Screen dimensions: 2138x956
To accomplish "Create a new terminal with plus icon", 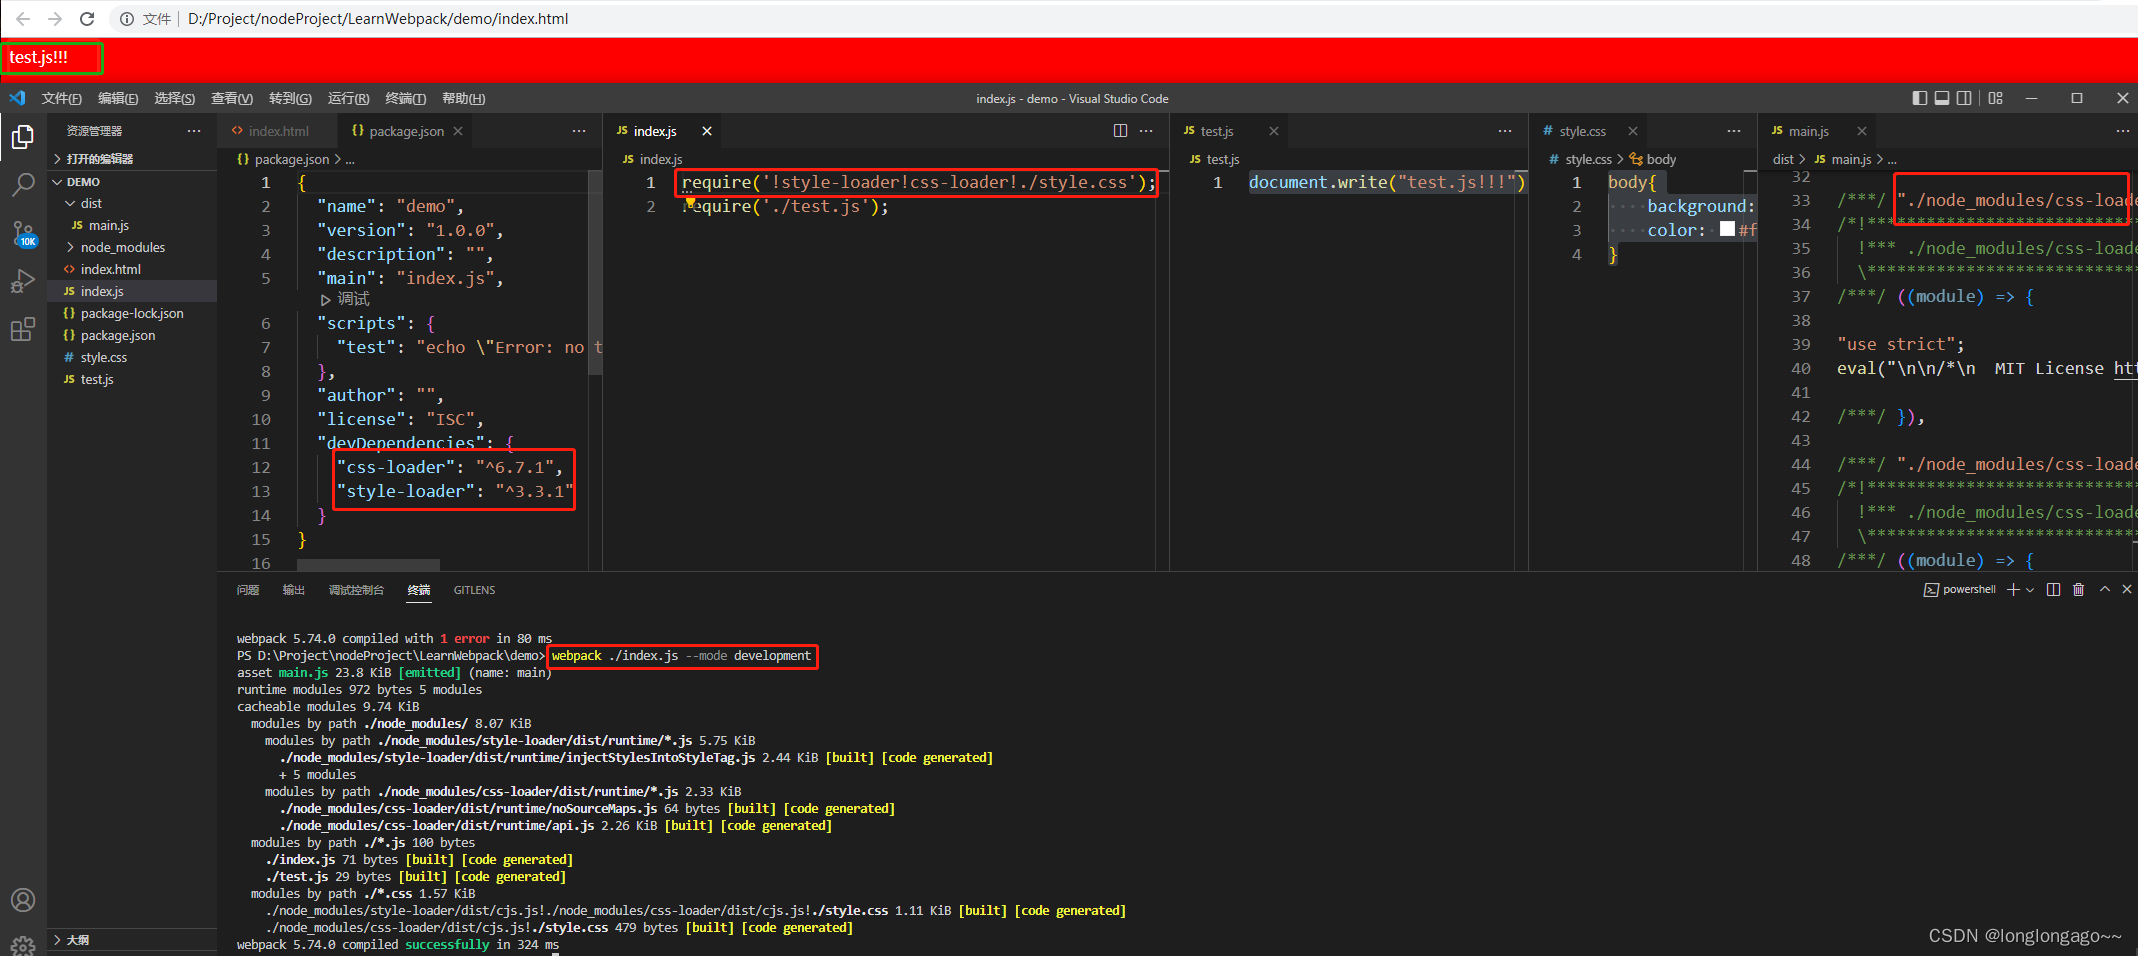I will pyautogui.click(x=2013, y=590).
